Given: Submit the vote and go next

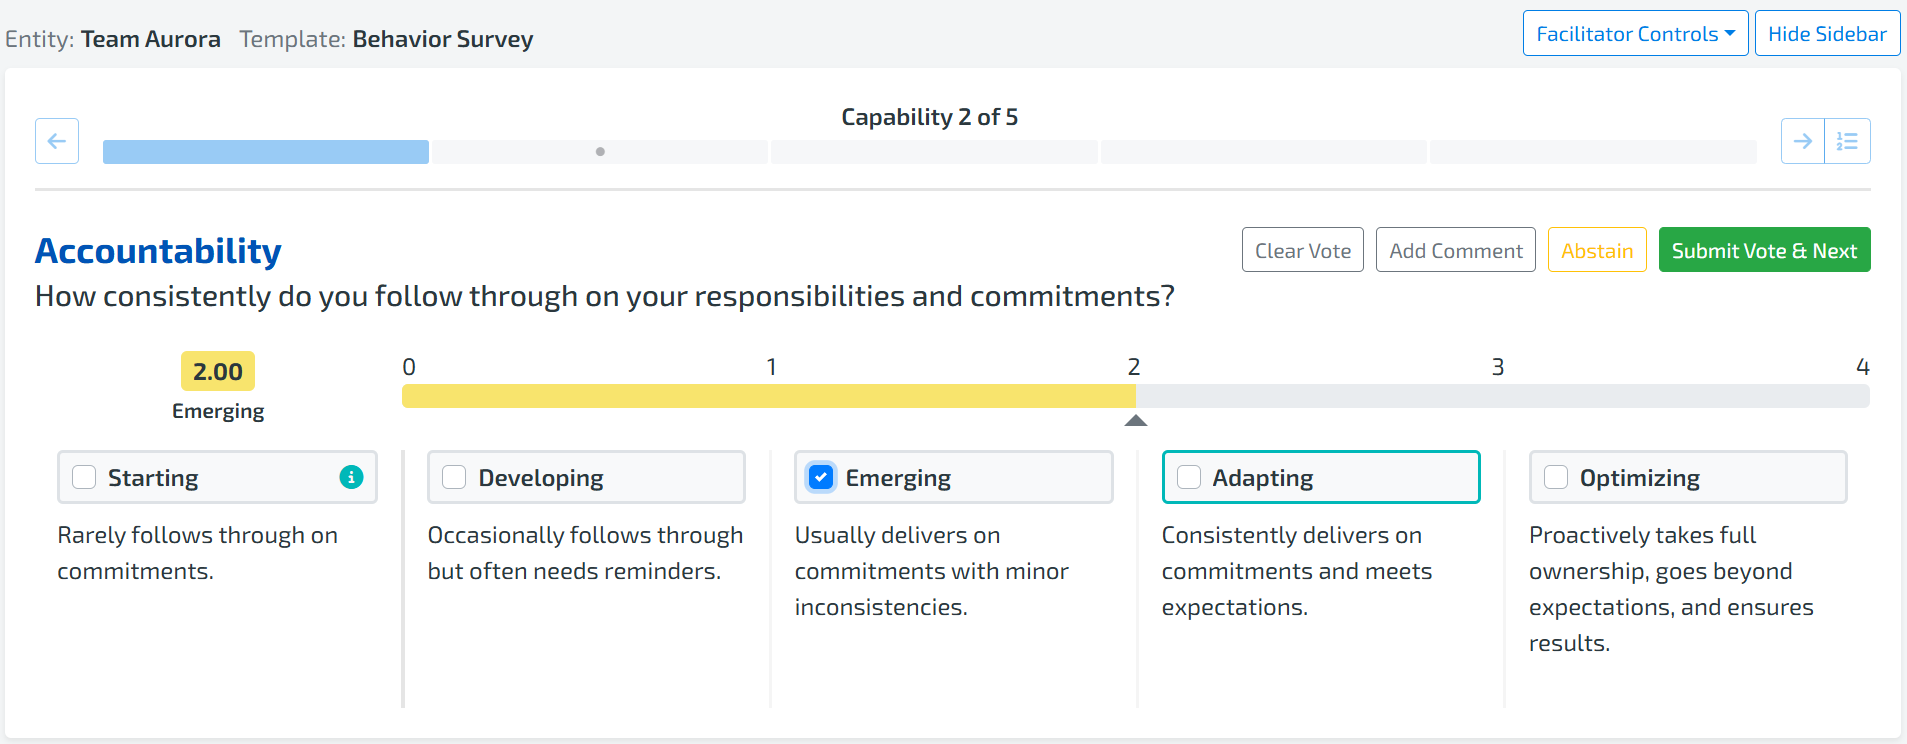Looking at the screenshot, I should point(1764,250).
